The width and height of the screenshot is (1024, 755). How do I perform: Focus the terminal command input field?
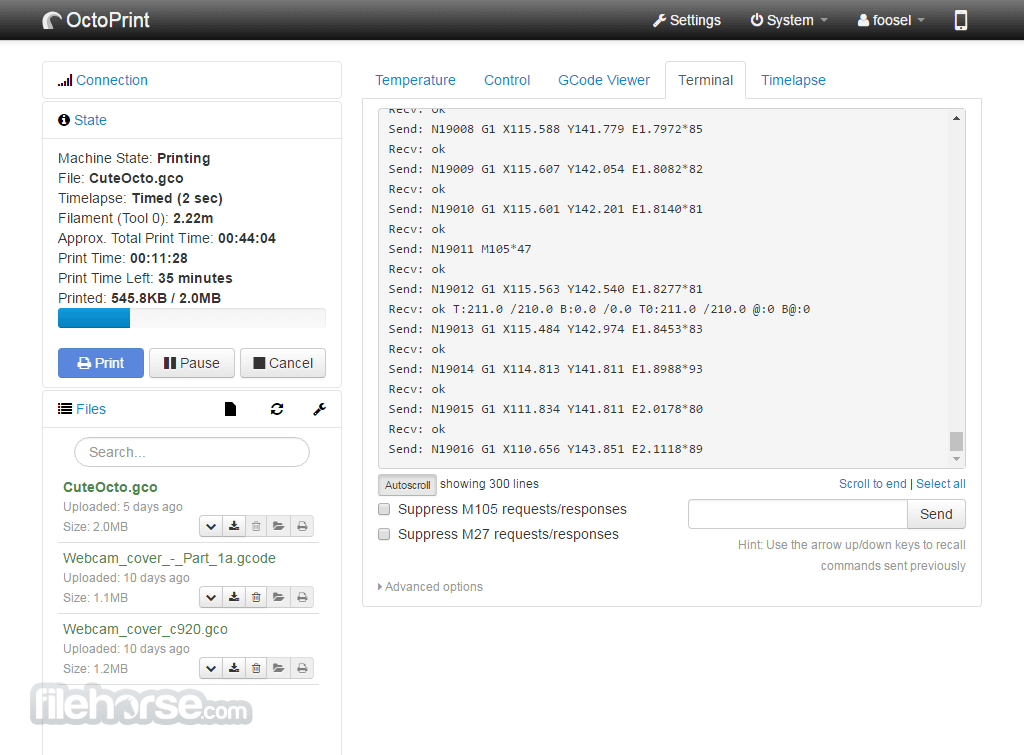pyautogui.click(x=797, y=514)
